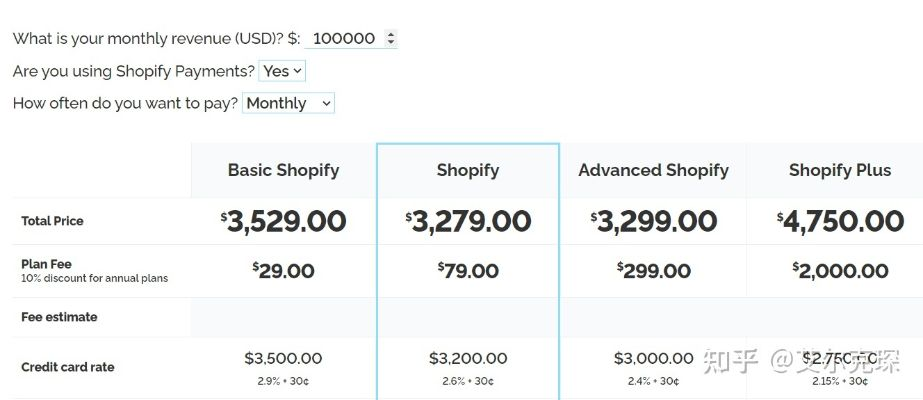Open the payment frequency Monthly dropdown

pos(288,103)
